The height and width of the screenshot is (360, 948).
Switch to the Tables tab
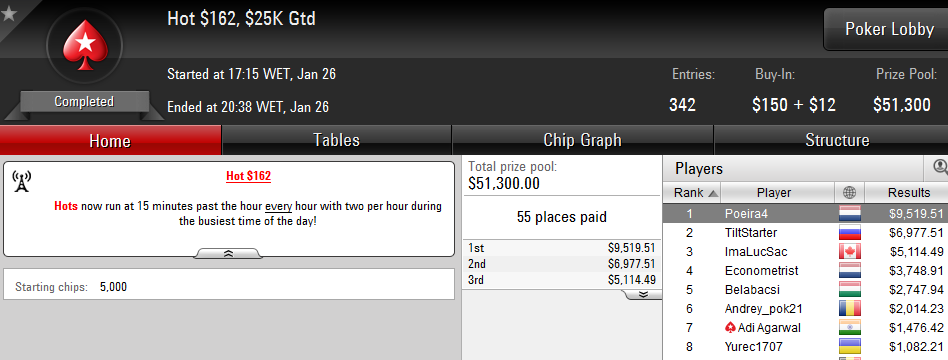(337, 140)
